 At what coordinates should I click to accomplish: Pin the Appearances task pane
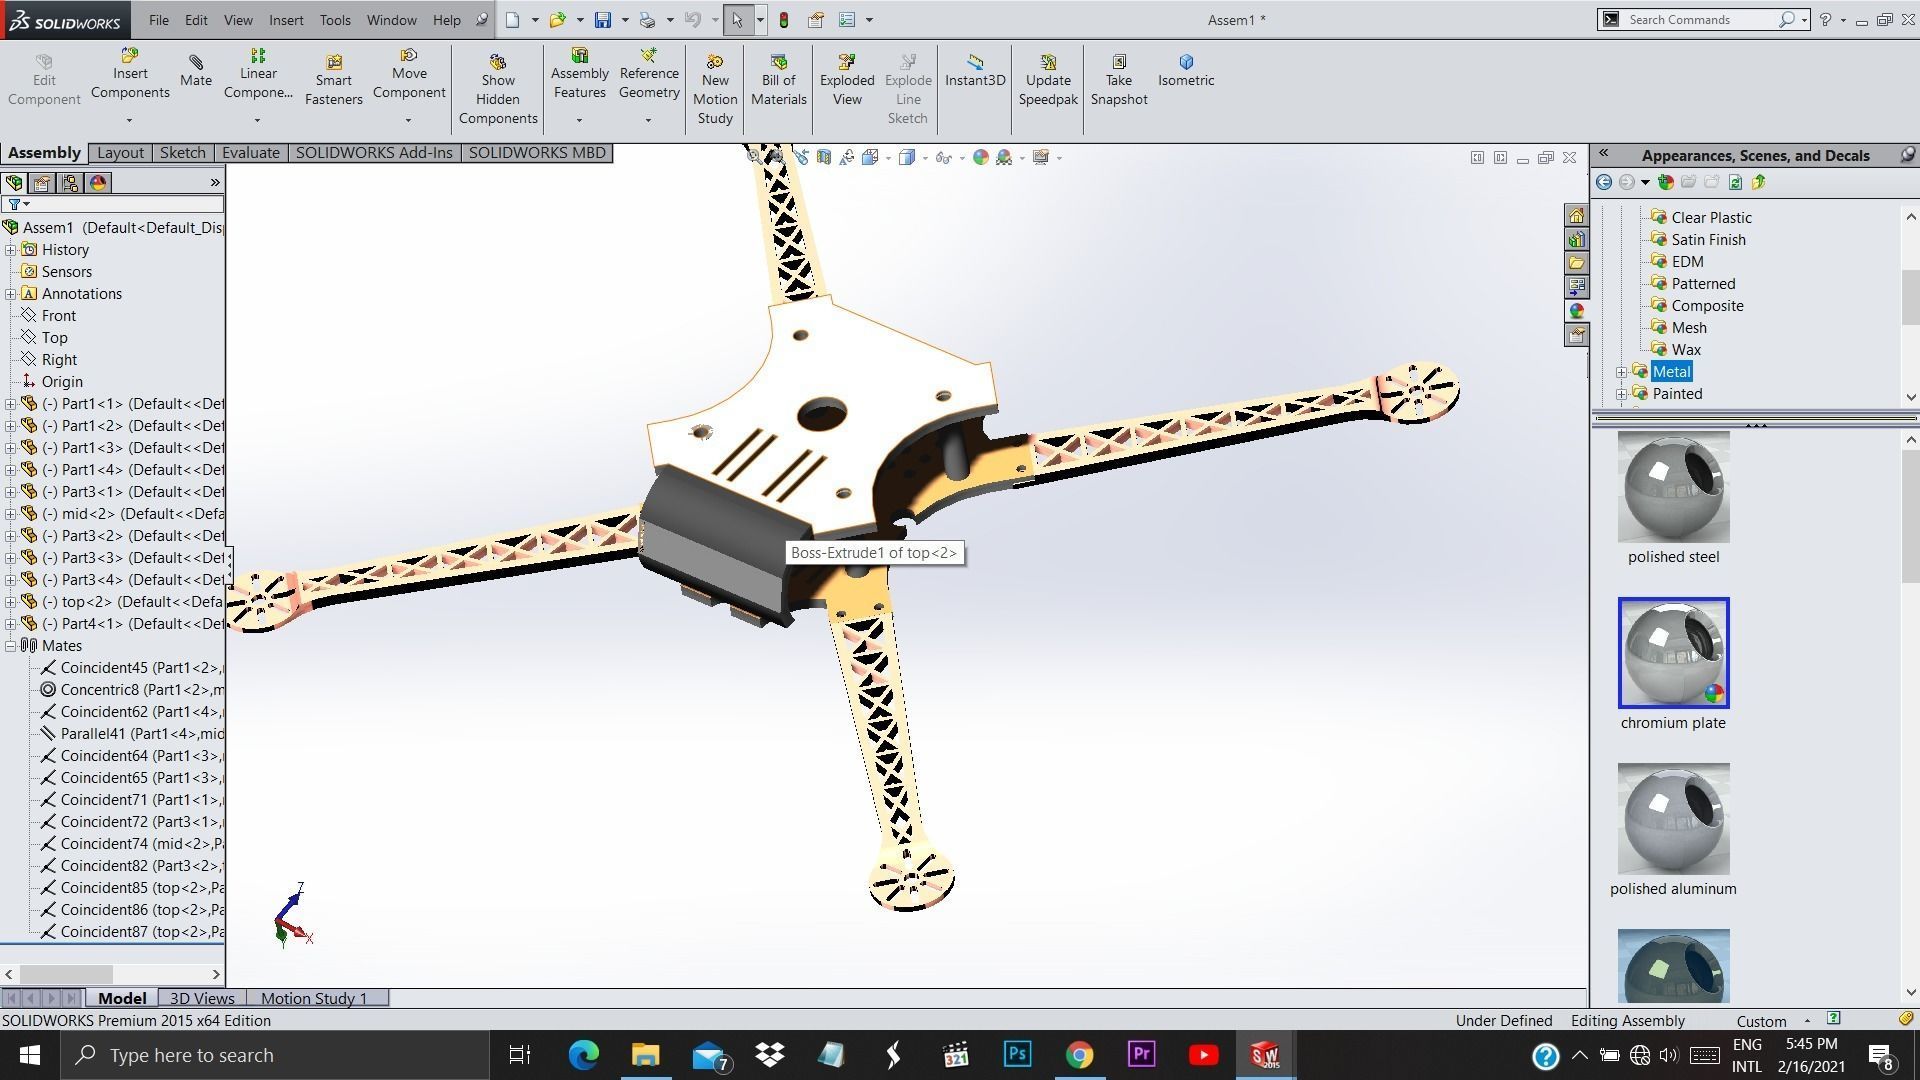click(1907, 155)
